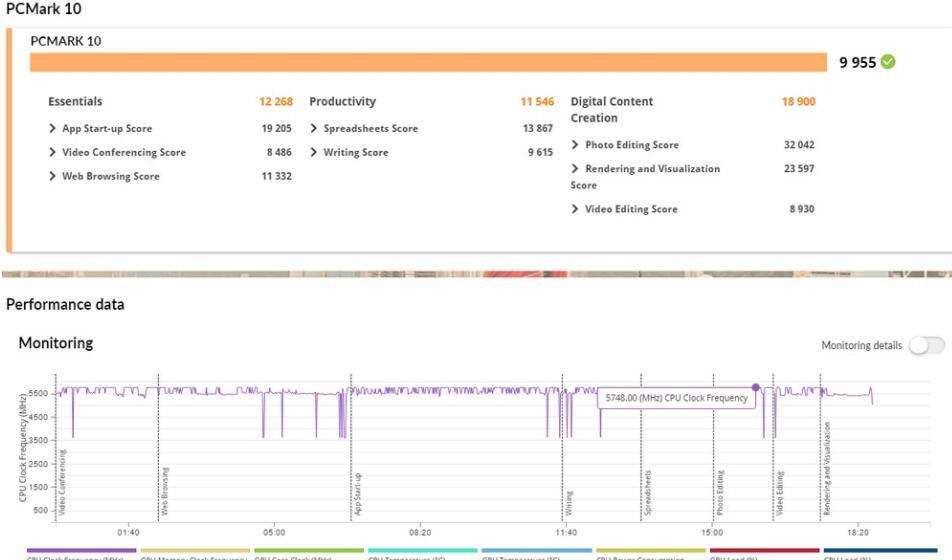Click the green GPU Core Clock legend bar
Screen dimensions: 952x560
click(x=308, y=550)
